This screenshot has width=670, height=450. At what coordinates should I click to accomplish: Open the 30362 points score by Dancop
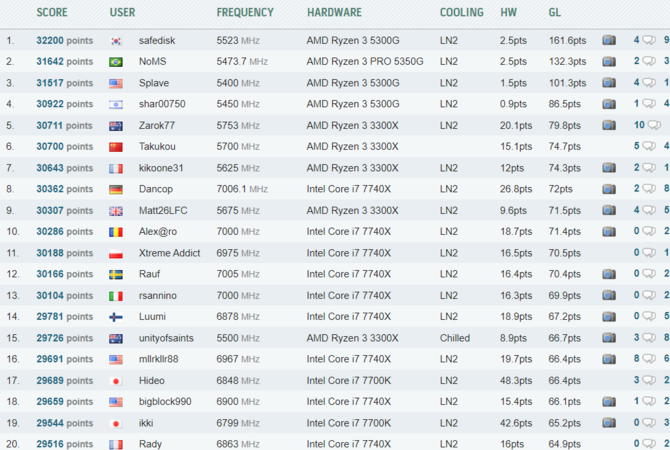[65, 189]
